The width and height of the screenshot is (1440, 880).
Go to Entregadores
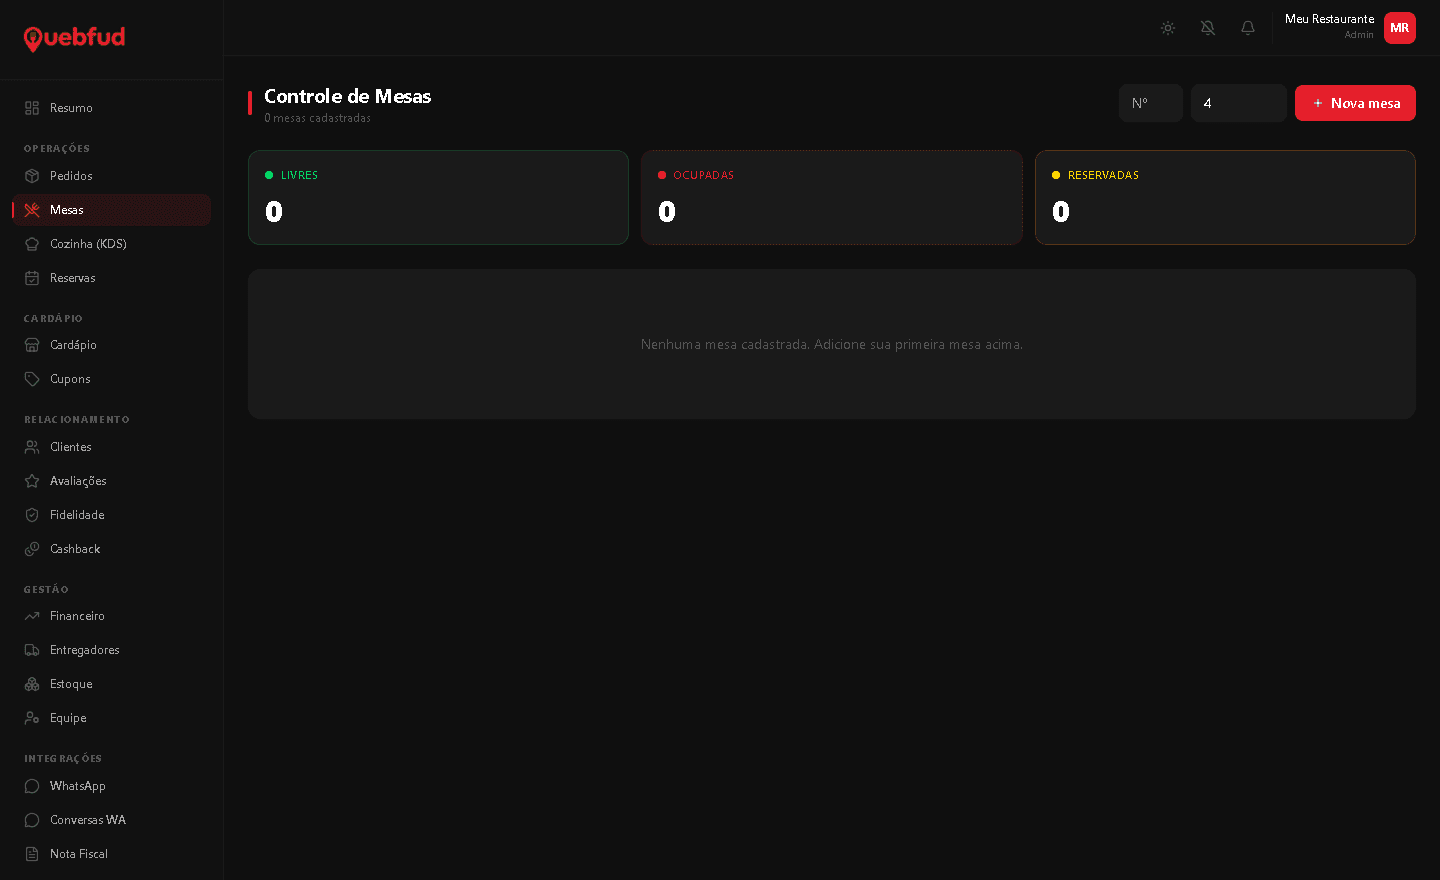tap(111, 650)
